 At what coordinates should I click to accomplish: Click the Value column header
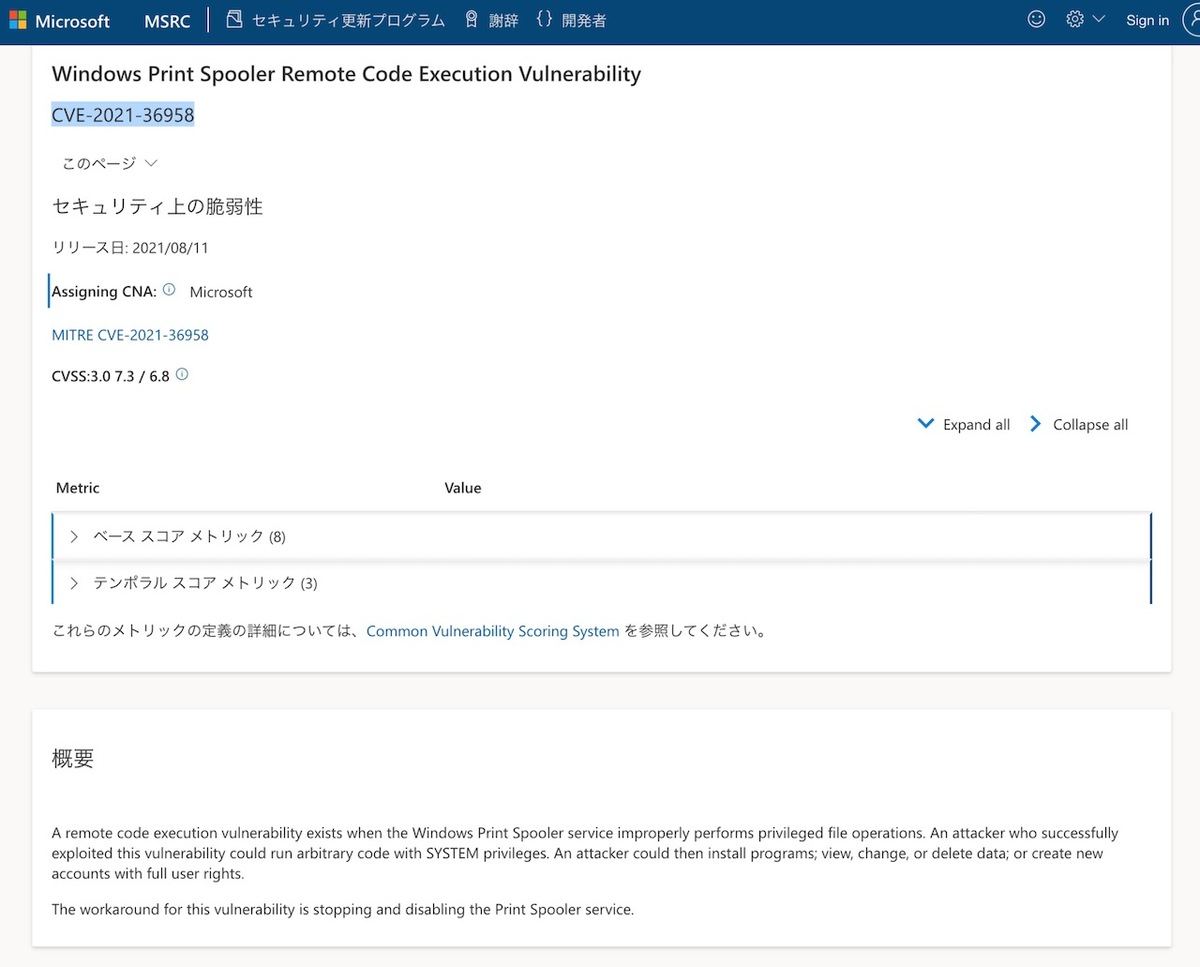click(x=463, y=488)
